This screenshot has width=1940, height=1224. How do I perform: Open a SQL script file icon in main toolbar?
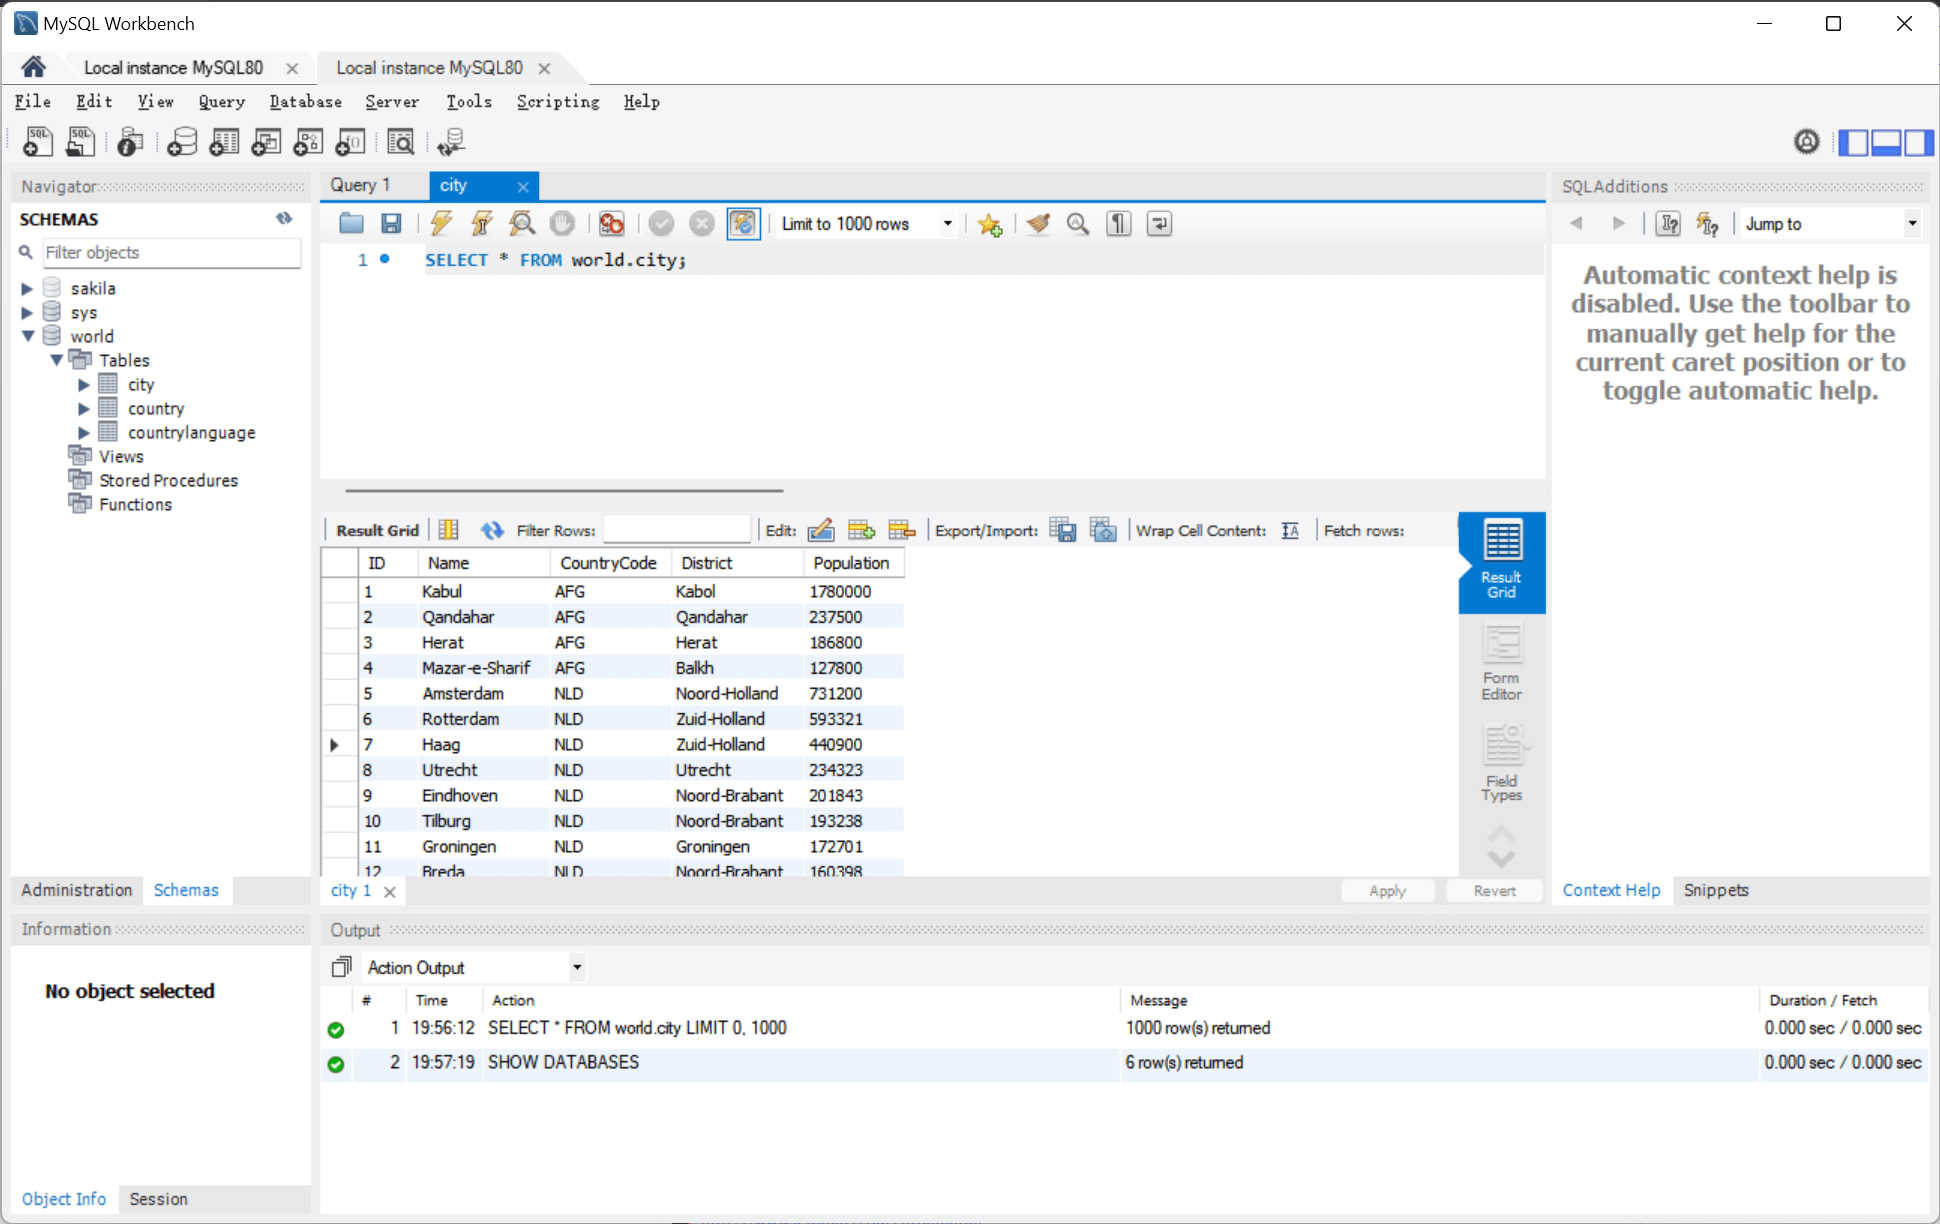[80, 142]
